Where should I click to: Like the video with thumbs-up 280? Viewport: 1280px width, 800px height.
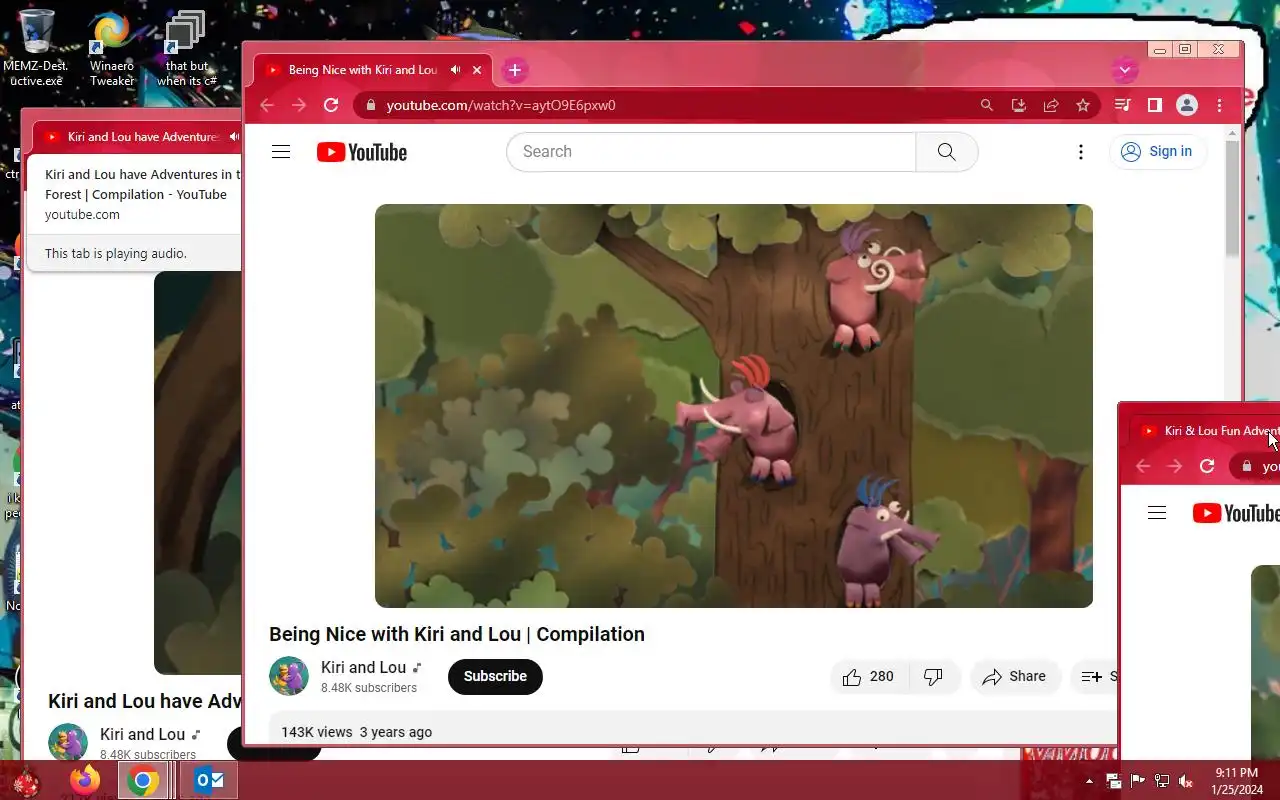coord(868,677)
